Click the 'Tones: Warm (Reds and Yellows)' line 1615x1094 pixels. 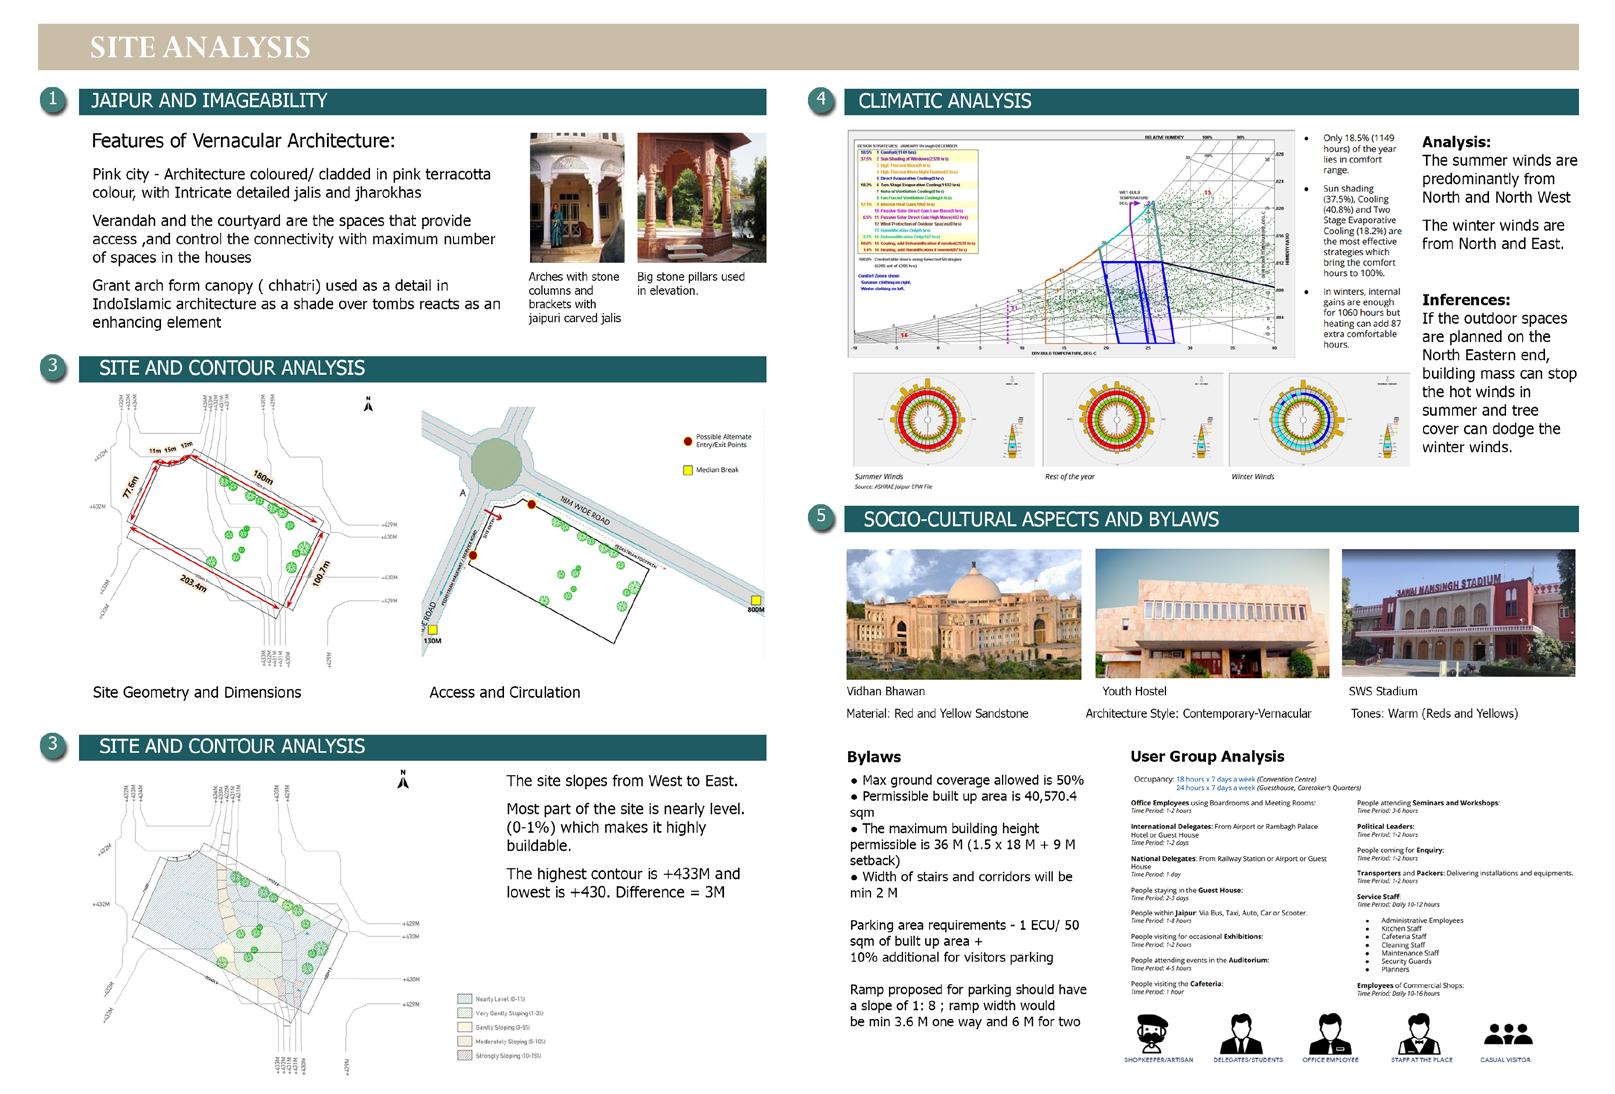[1434, 714]
